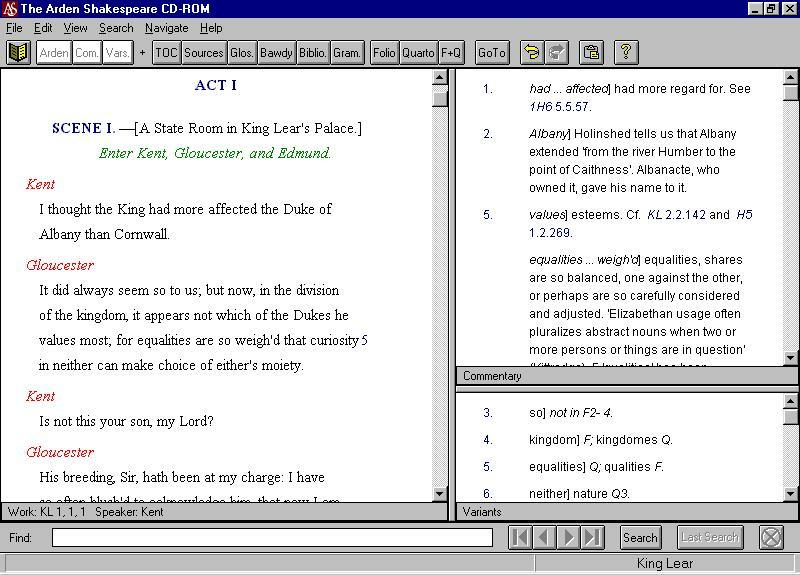
Task: Open the TOC table of contents
Action: 166,53
